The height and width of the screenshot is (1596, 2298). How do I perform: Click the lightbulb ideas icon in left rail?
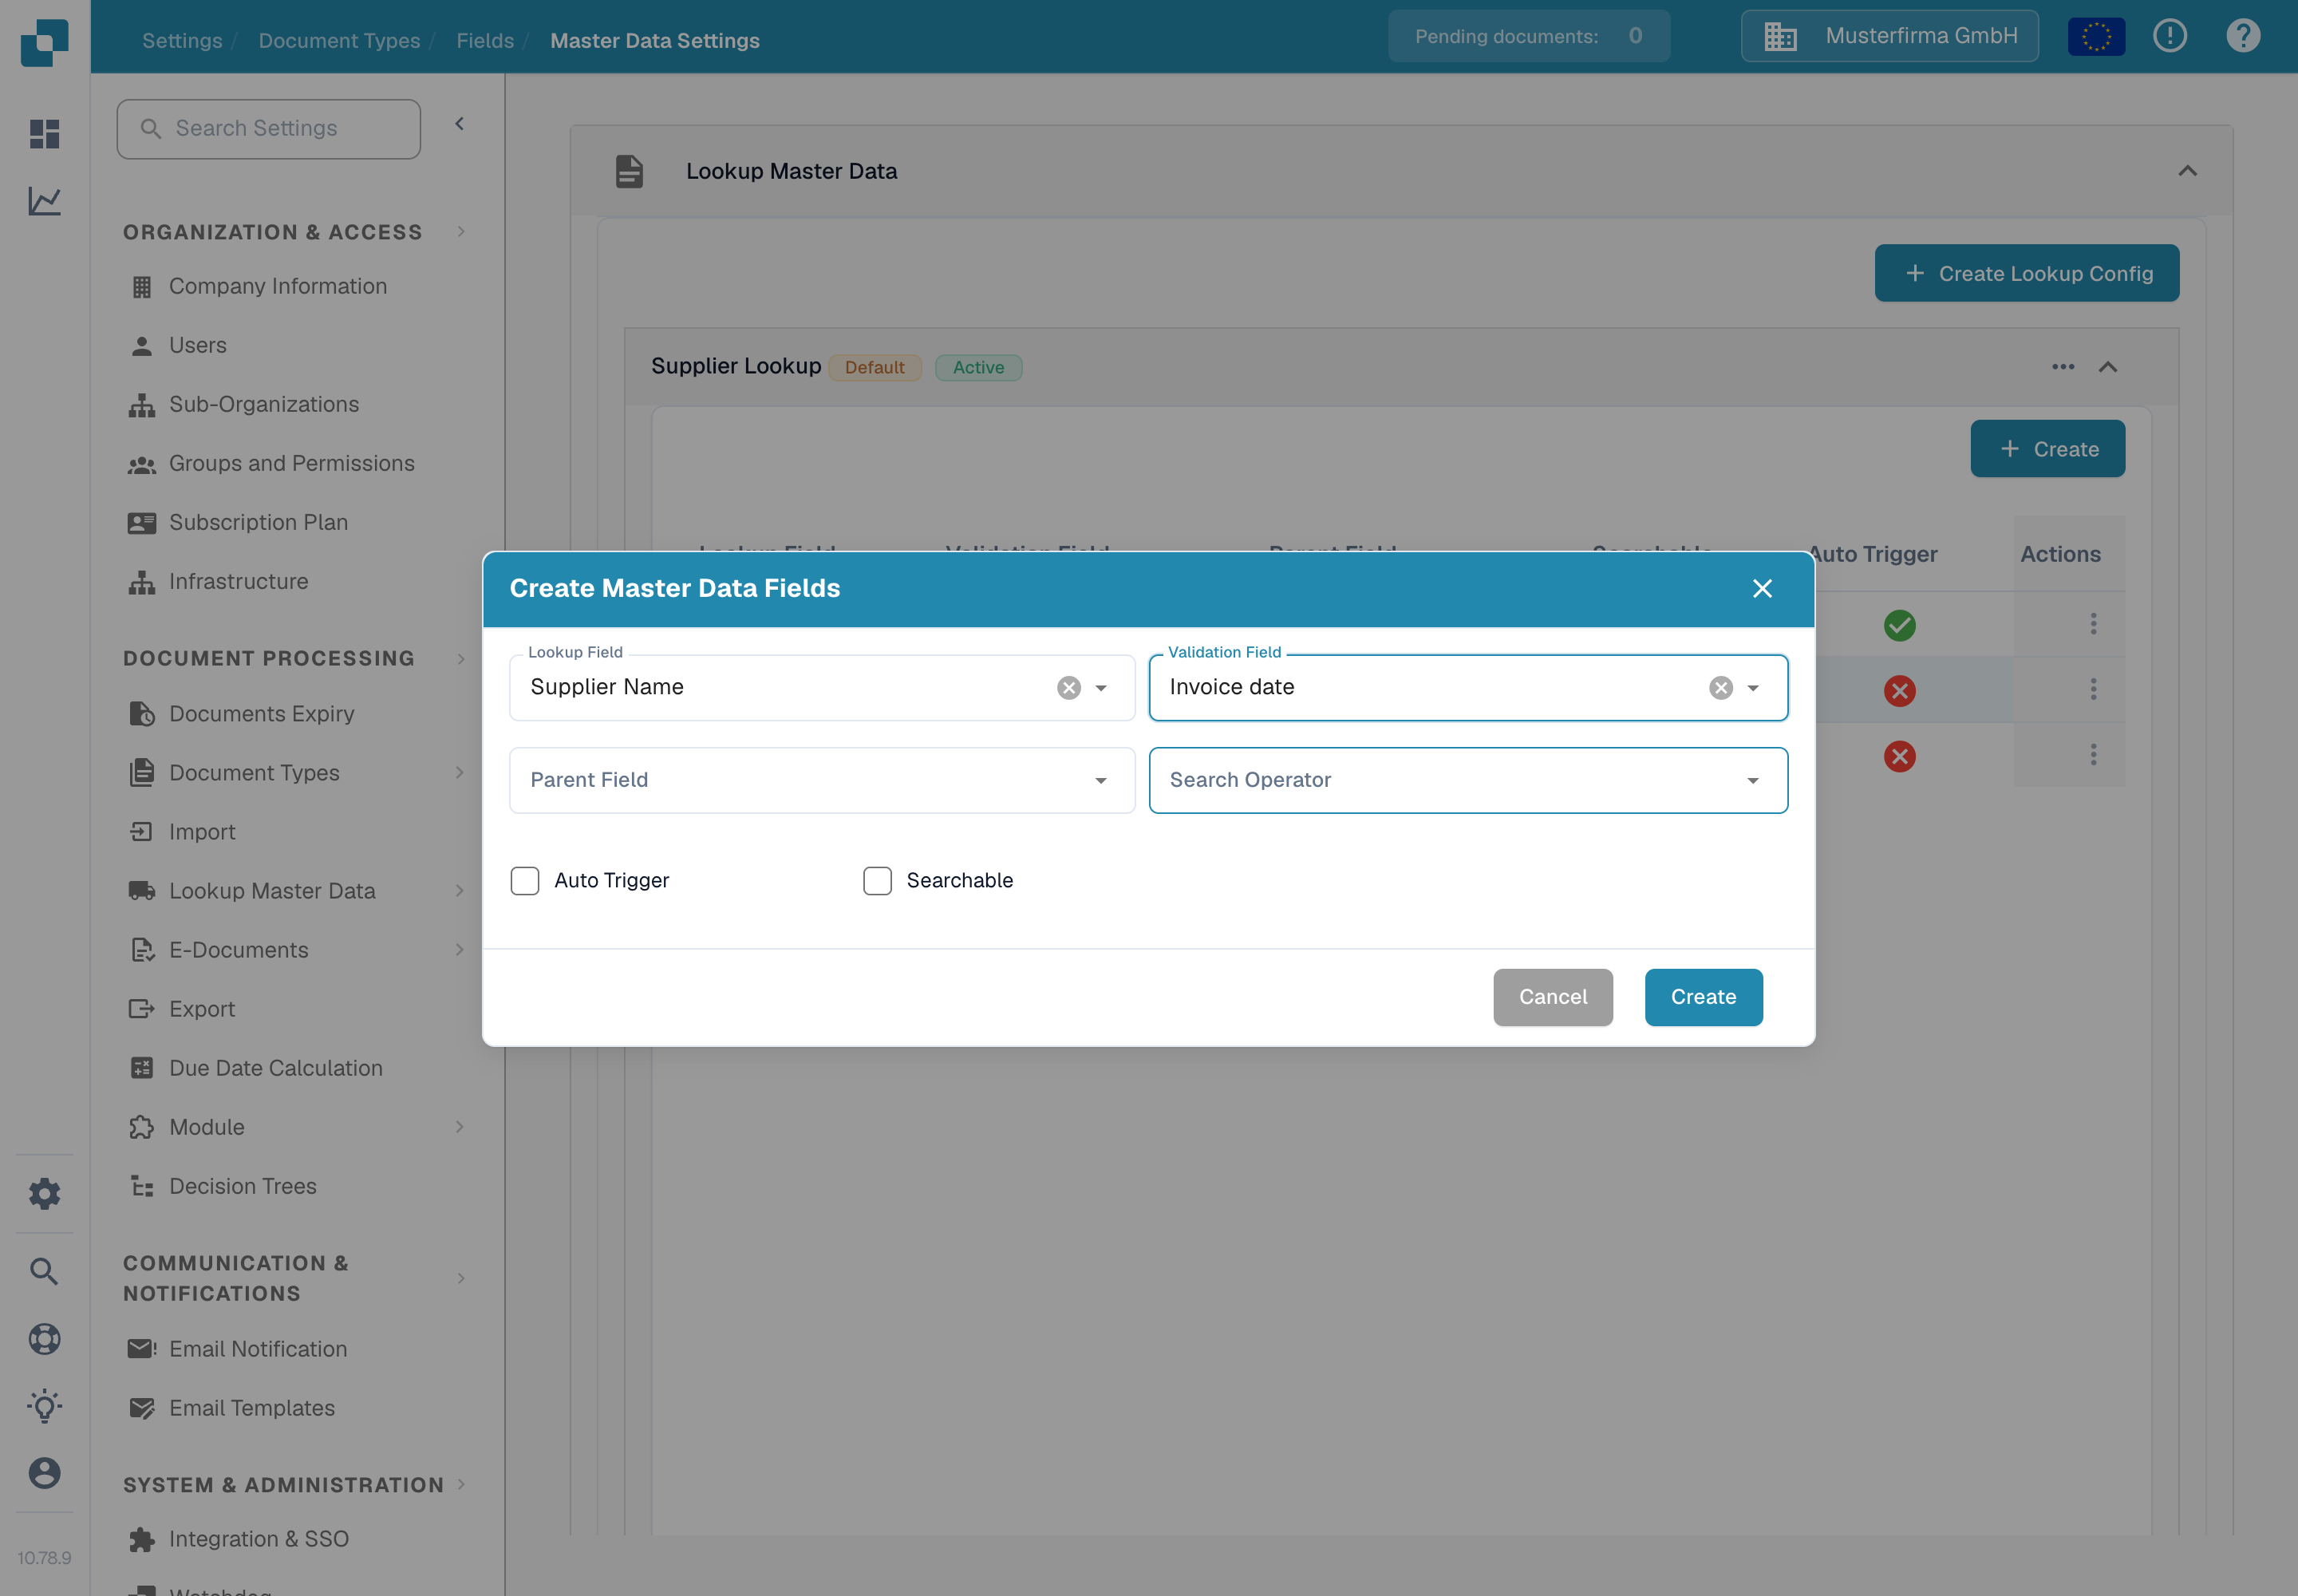tap(44, 1406)
